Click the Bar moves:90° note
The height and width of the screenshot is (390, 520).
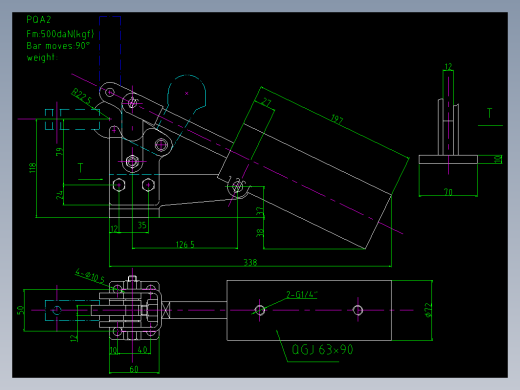click(58, 46)
